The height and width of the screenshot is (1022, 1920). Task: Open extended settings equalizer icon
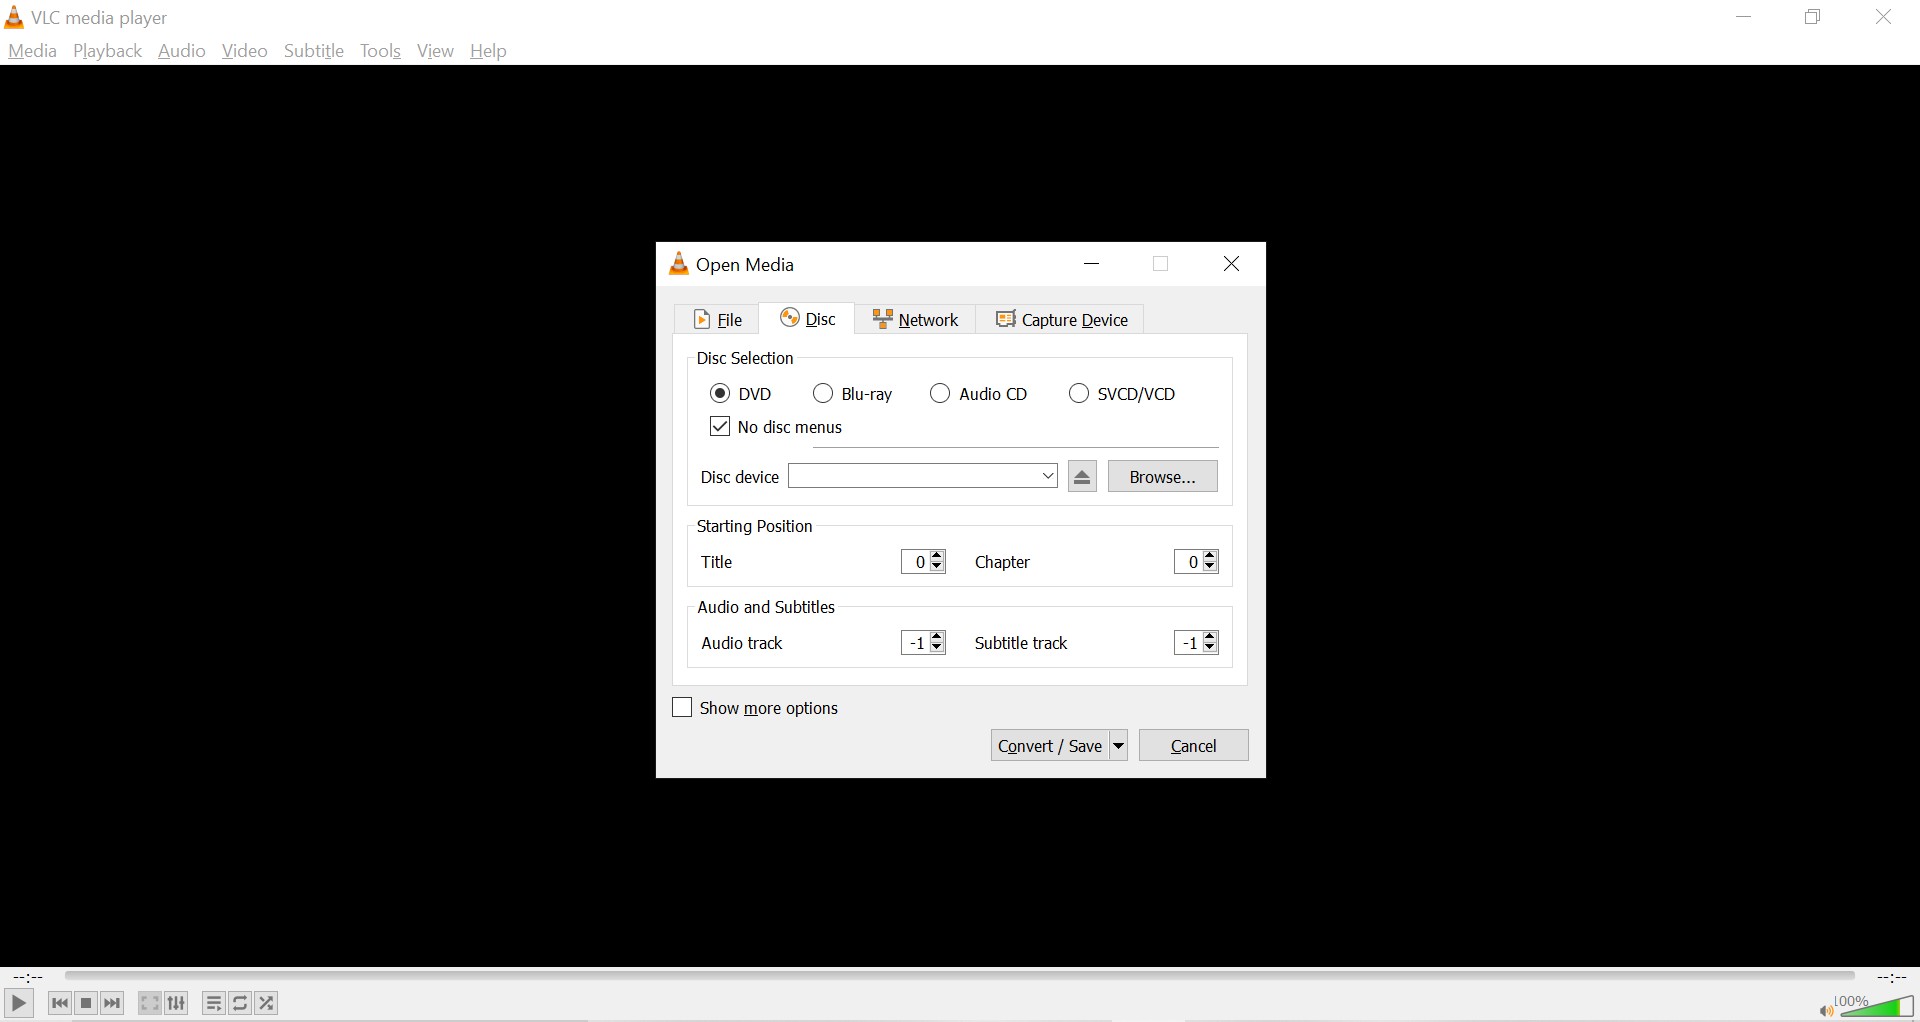point(177,1003)
